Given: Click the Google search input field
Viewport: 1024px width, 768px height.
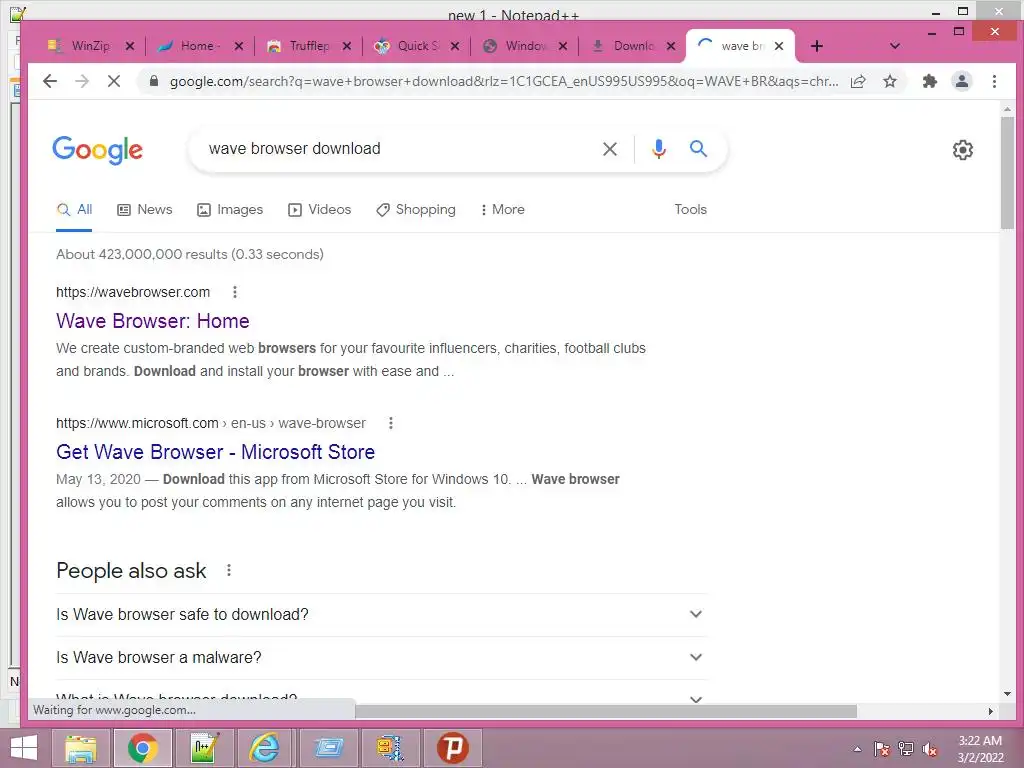Looking at the screenshot, I should click(398, 149).
